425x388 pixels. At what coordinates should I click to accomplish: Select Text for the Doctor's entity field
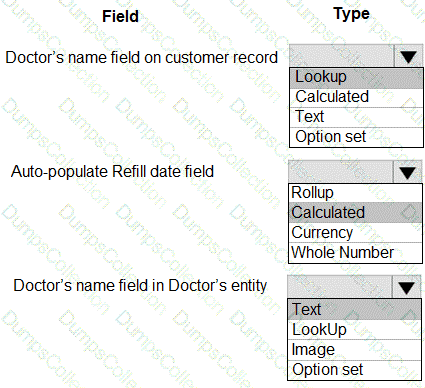pos(354,309)
